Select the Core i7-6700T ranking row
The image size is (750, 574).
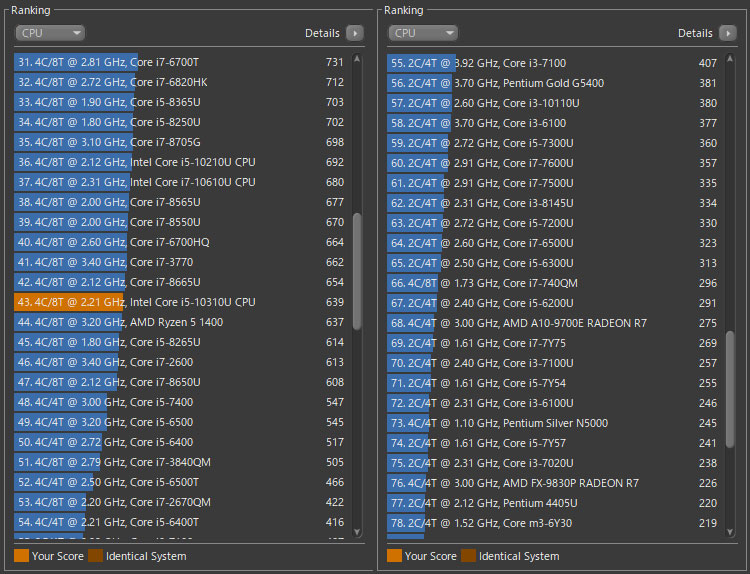click(x=180, y=62)
